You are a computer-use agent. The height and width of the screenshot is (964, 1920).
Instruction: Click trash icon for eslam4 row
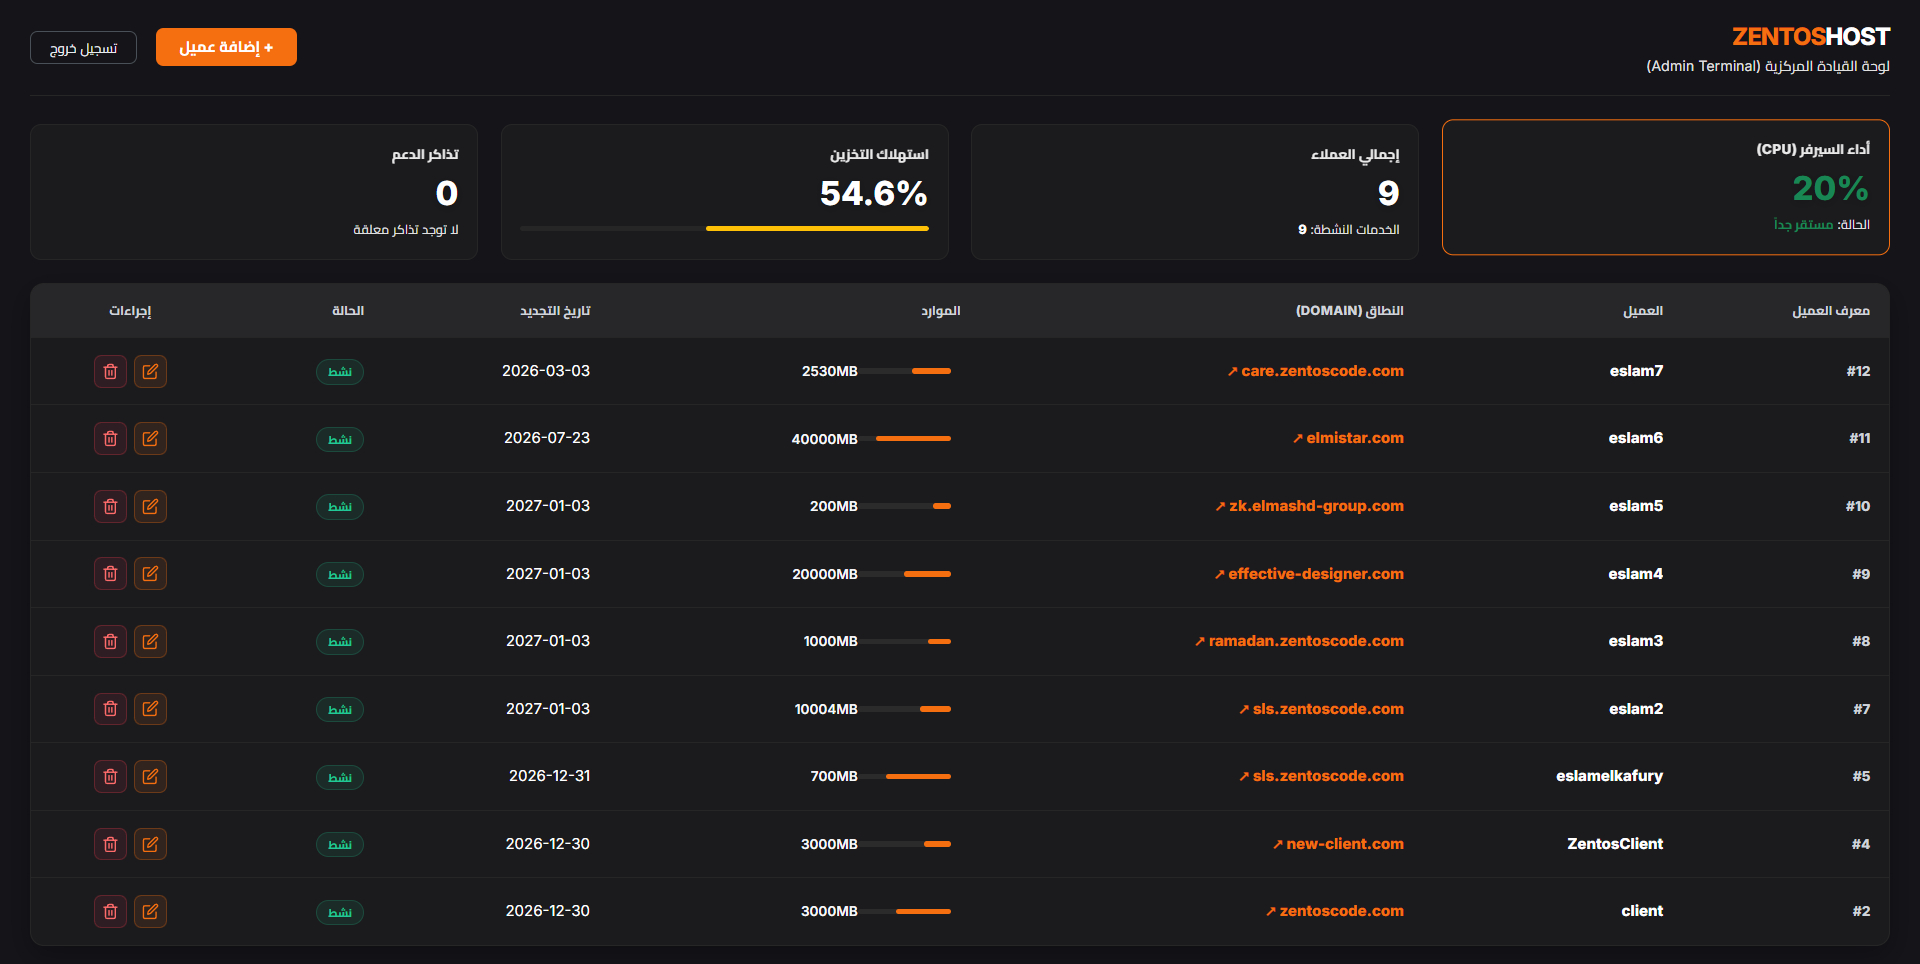pos(110,574)
